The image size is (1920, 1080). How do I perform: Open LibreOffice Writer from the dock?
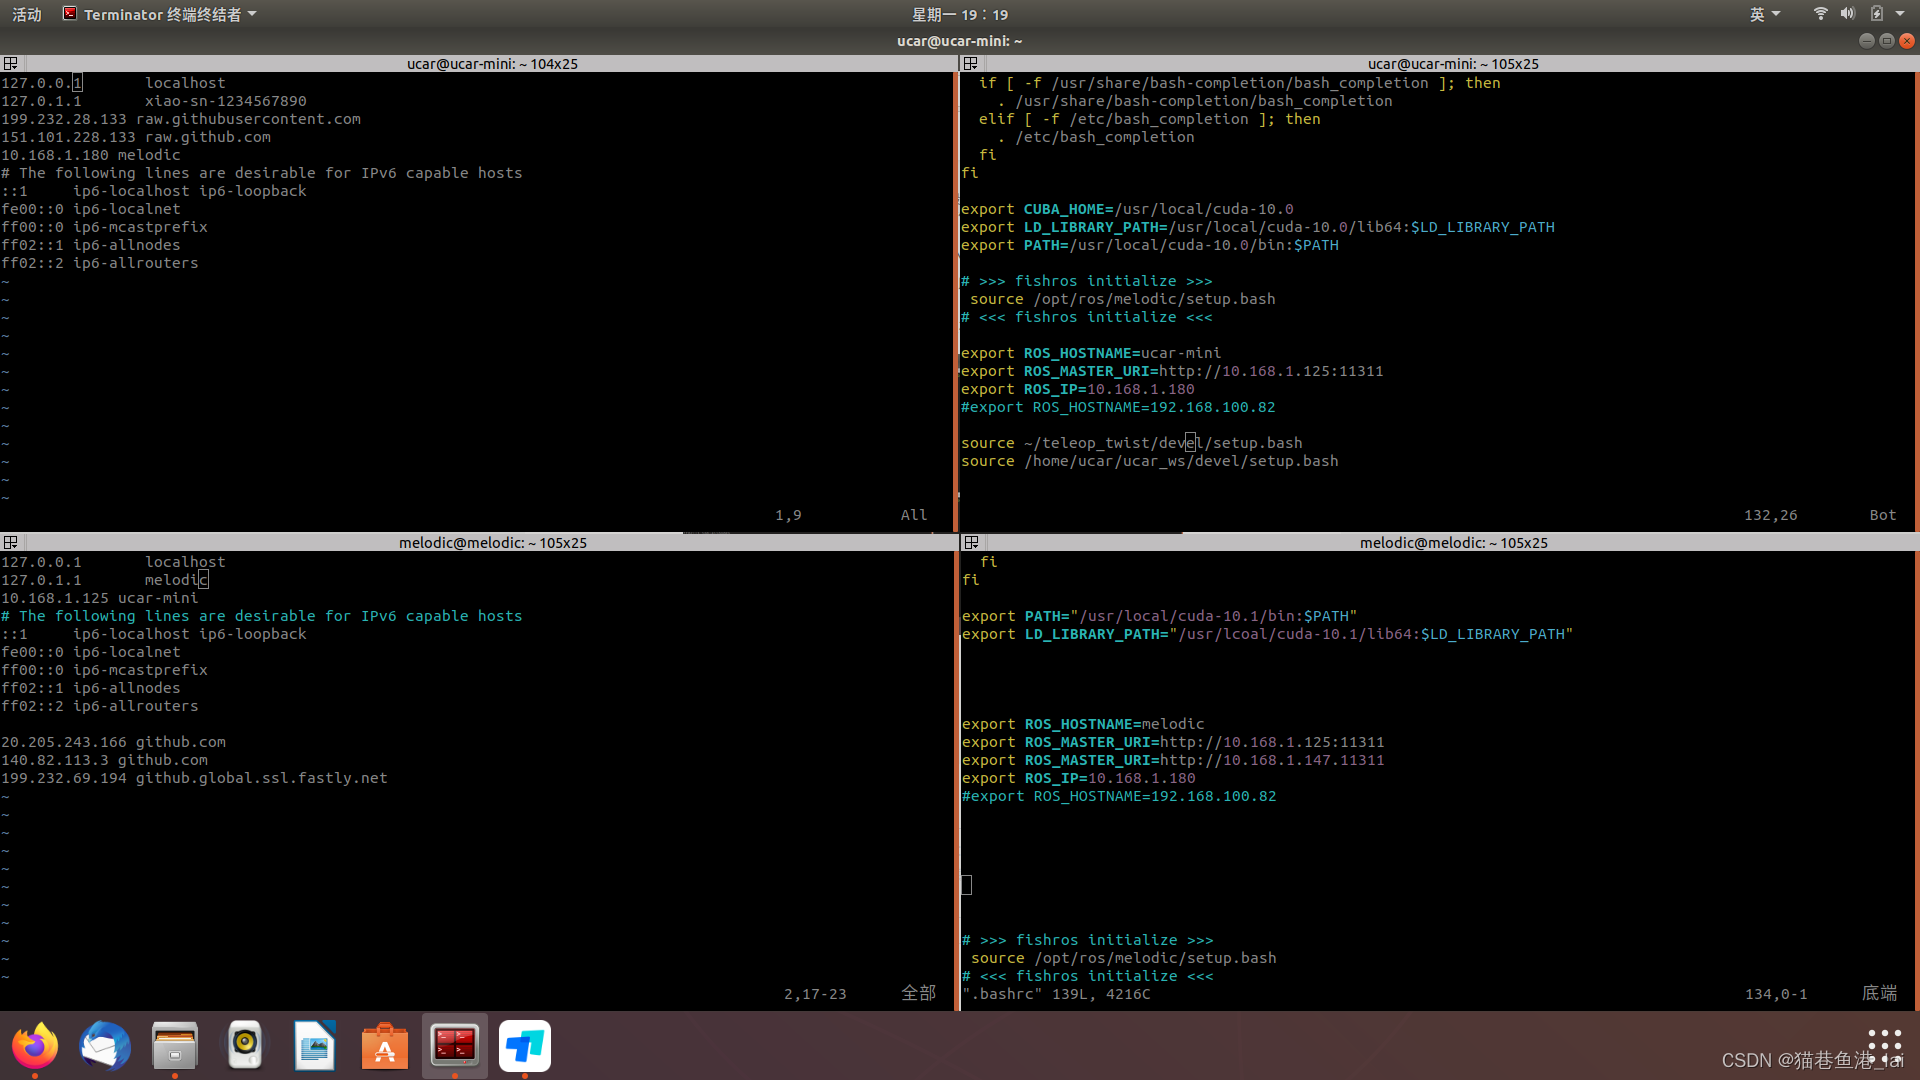(x=315, y=1046)
